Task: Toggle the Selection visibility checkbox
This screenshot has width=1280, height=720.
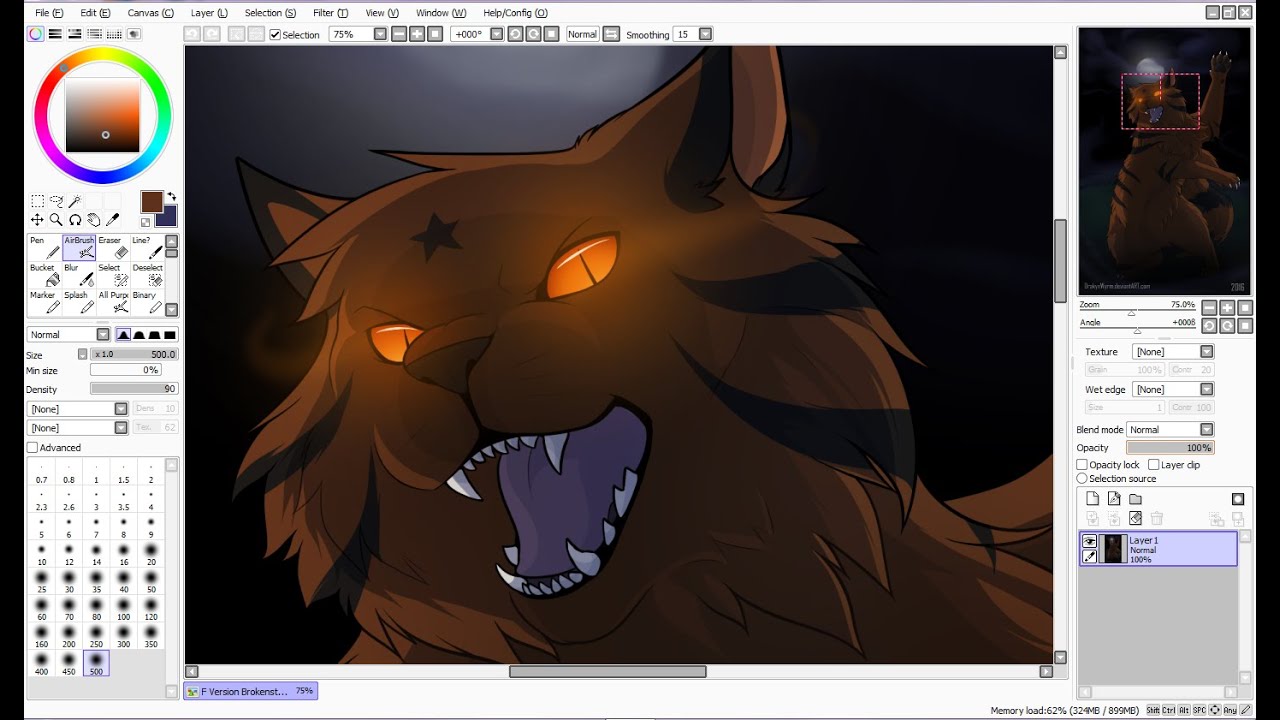Action: click(x=275, y=34)
